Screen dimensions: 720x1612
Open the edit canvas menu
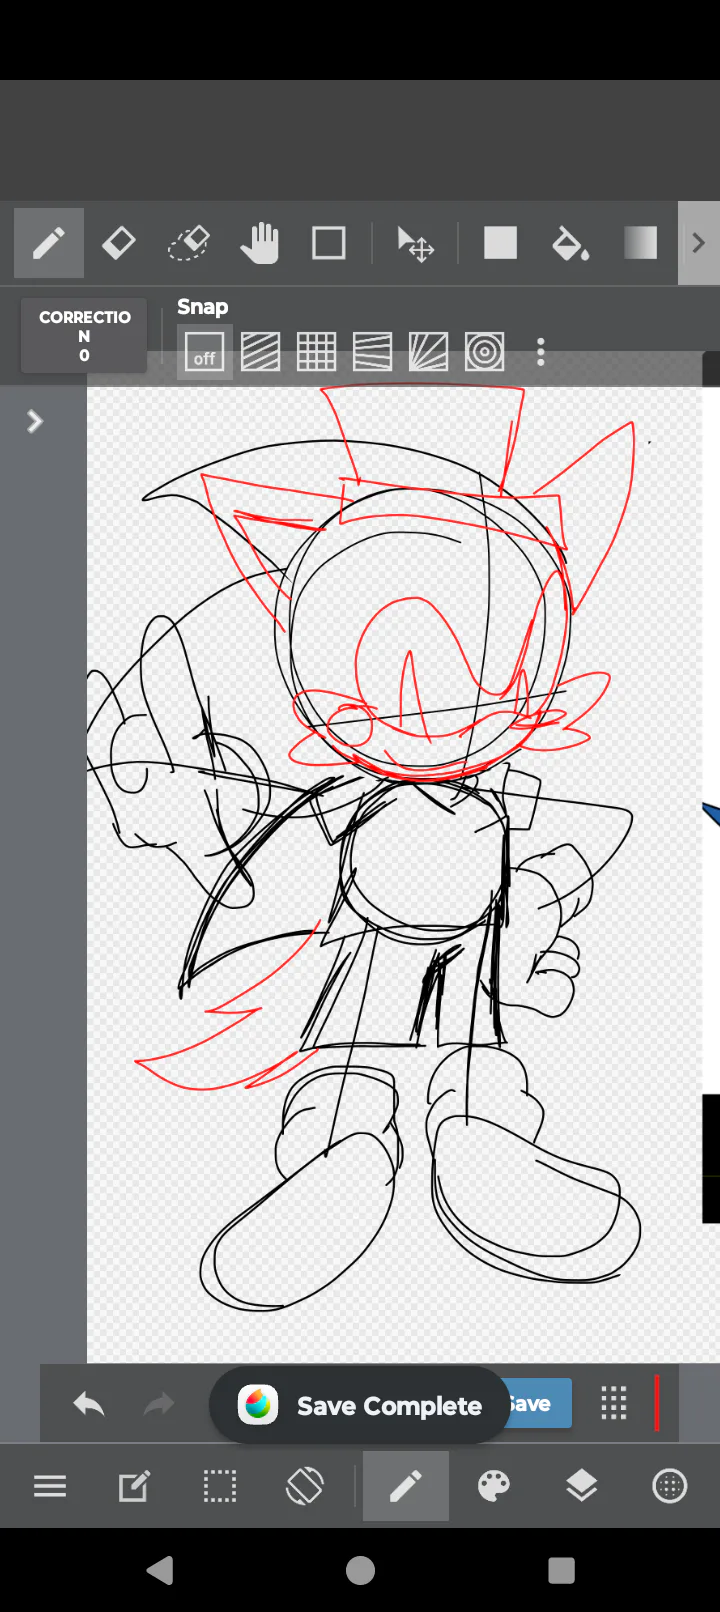point(135,1487)
